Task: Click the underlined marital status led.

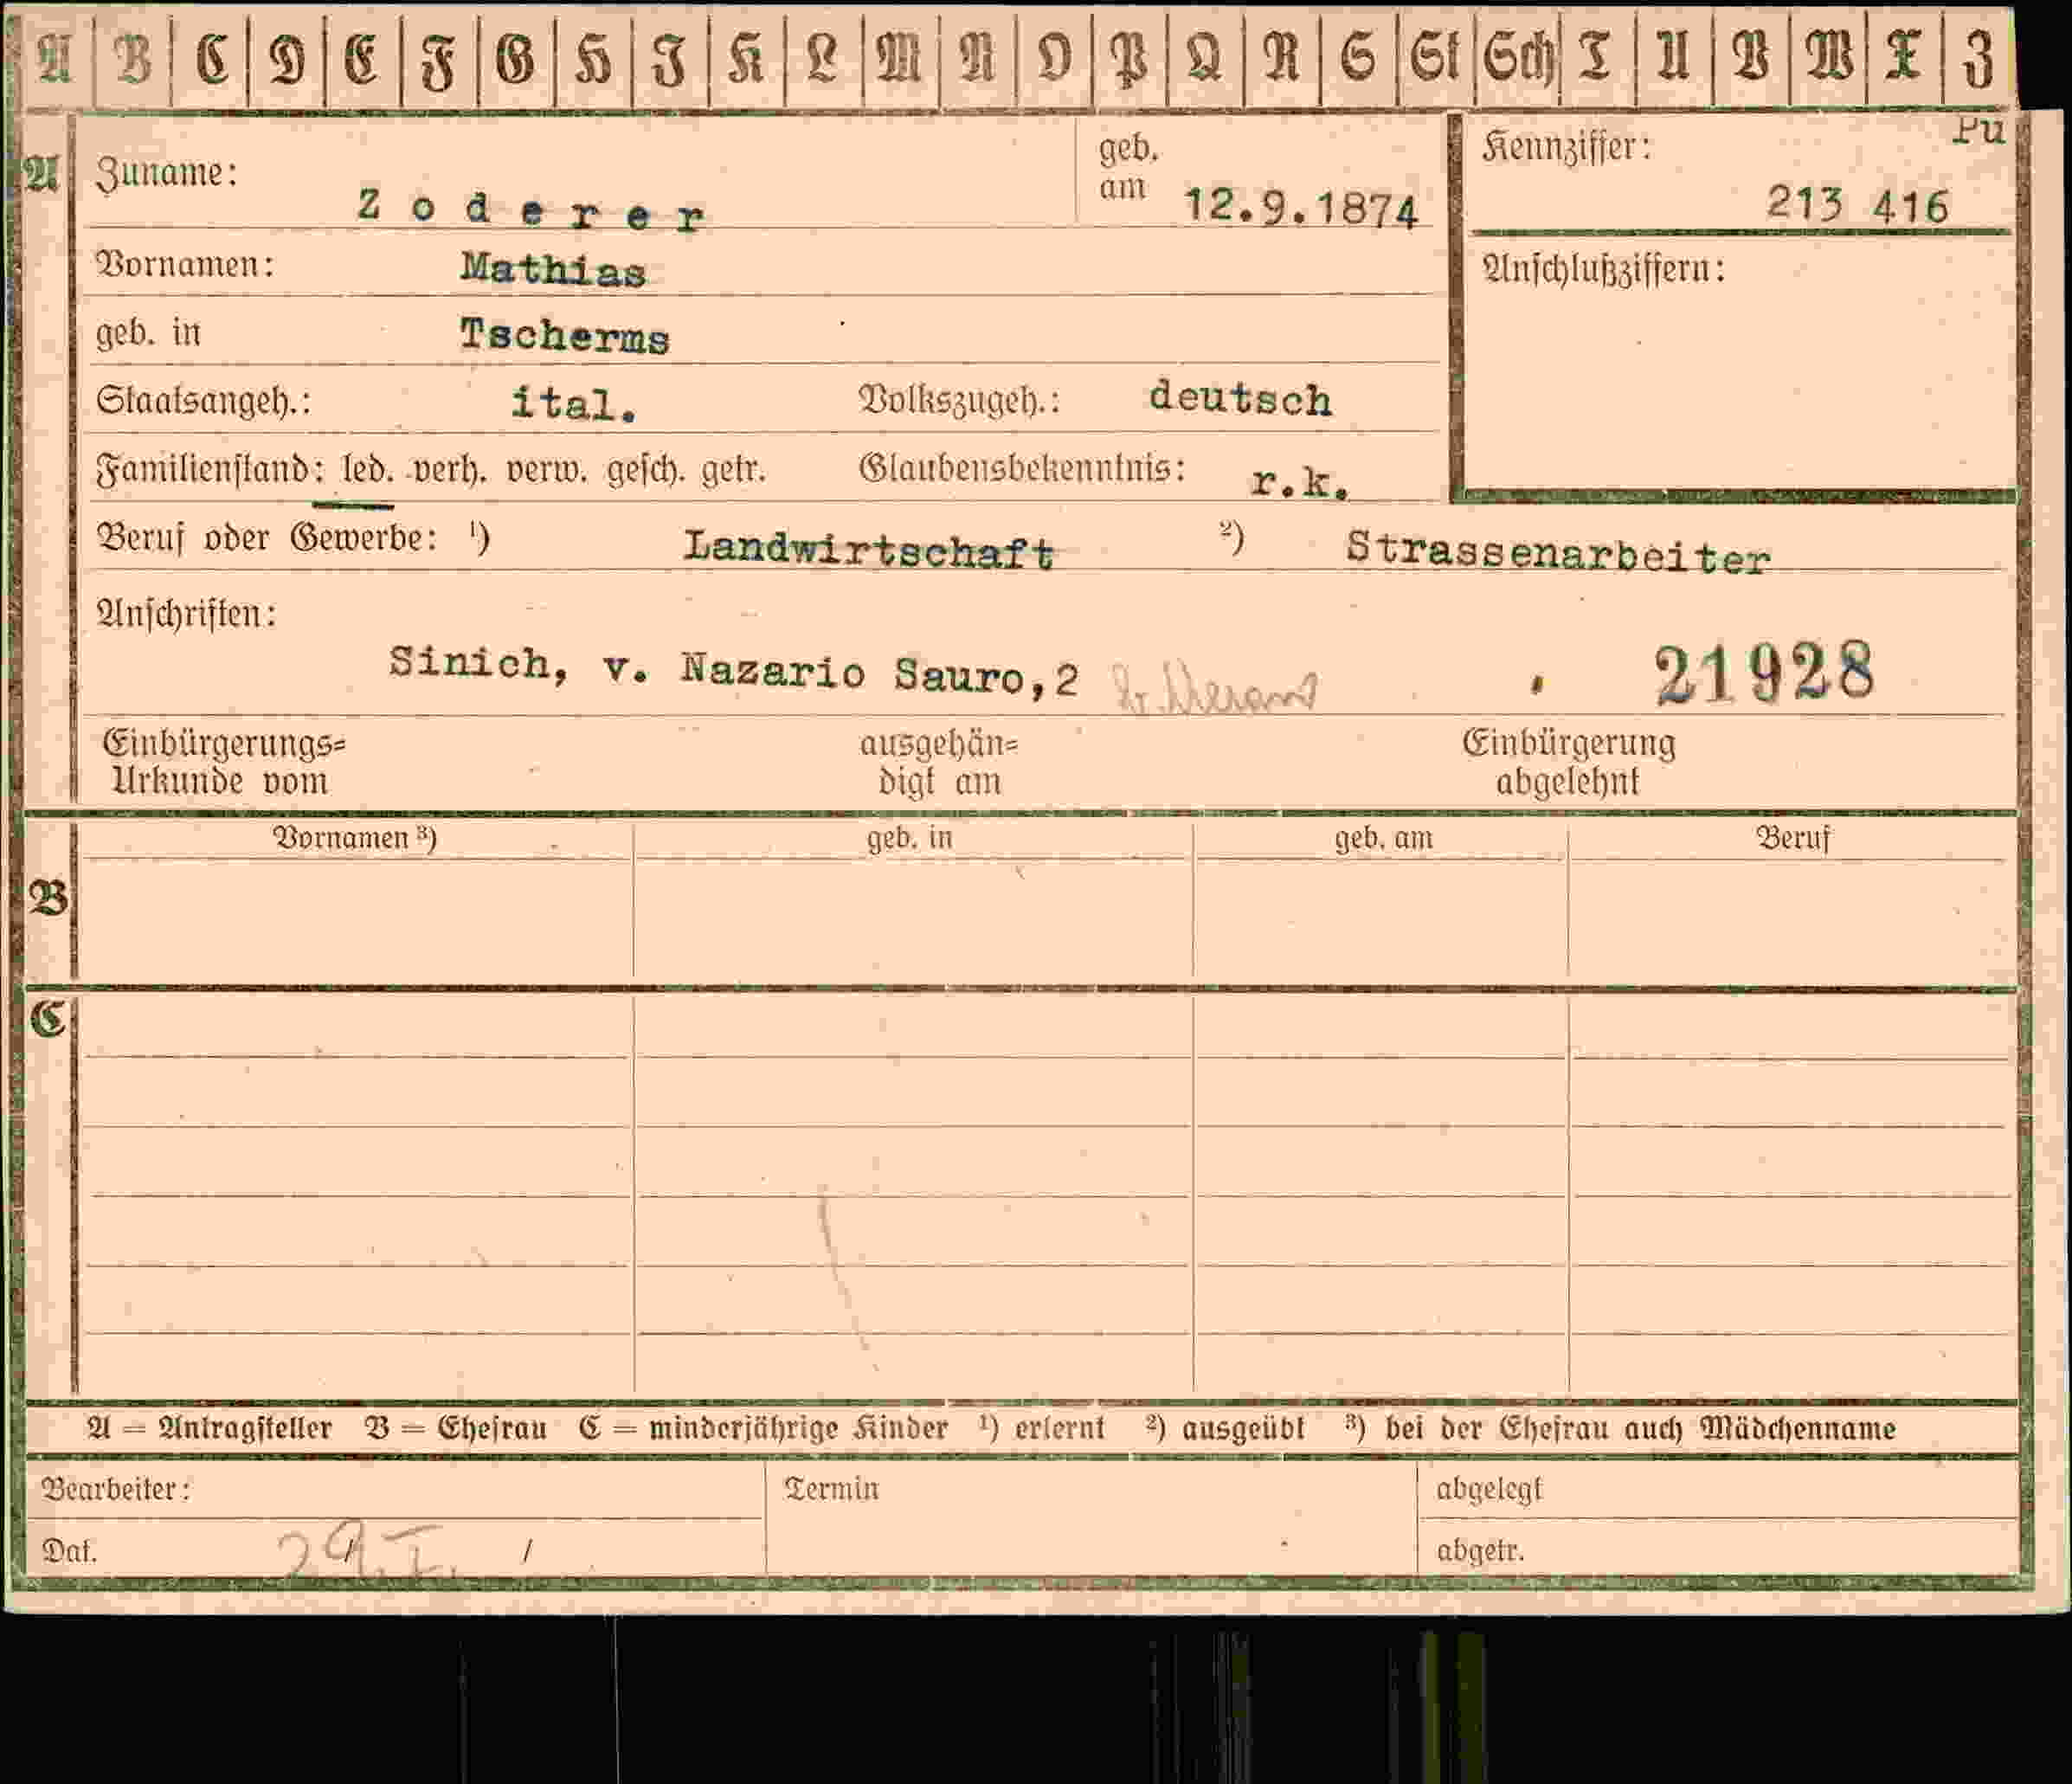Action: [x=367, y=470]
